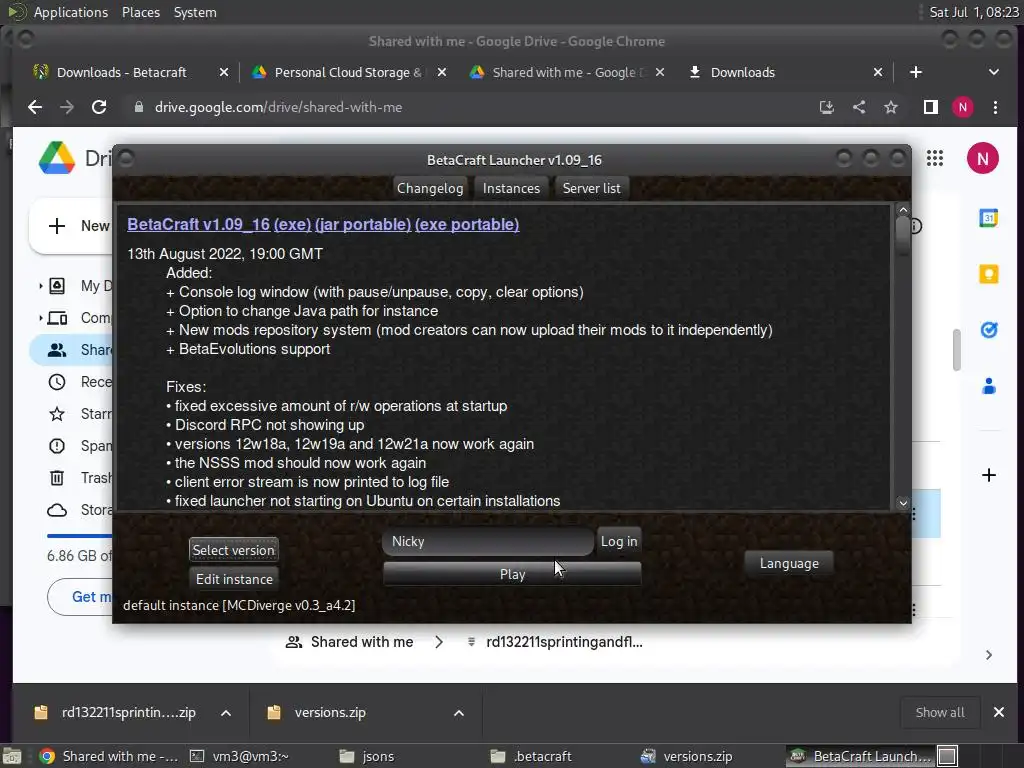
Task: Open the Places menu
Action: click(x=140, y=12)
